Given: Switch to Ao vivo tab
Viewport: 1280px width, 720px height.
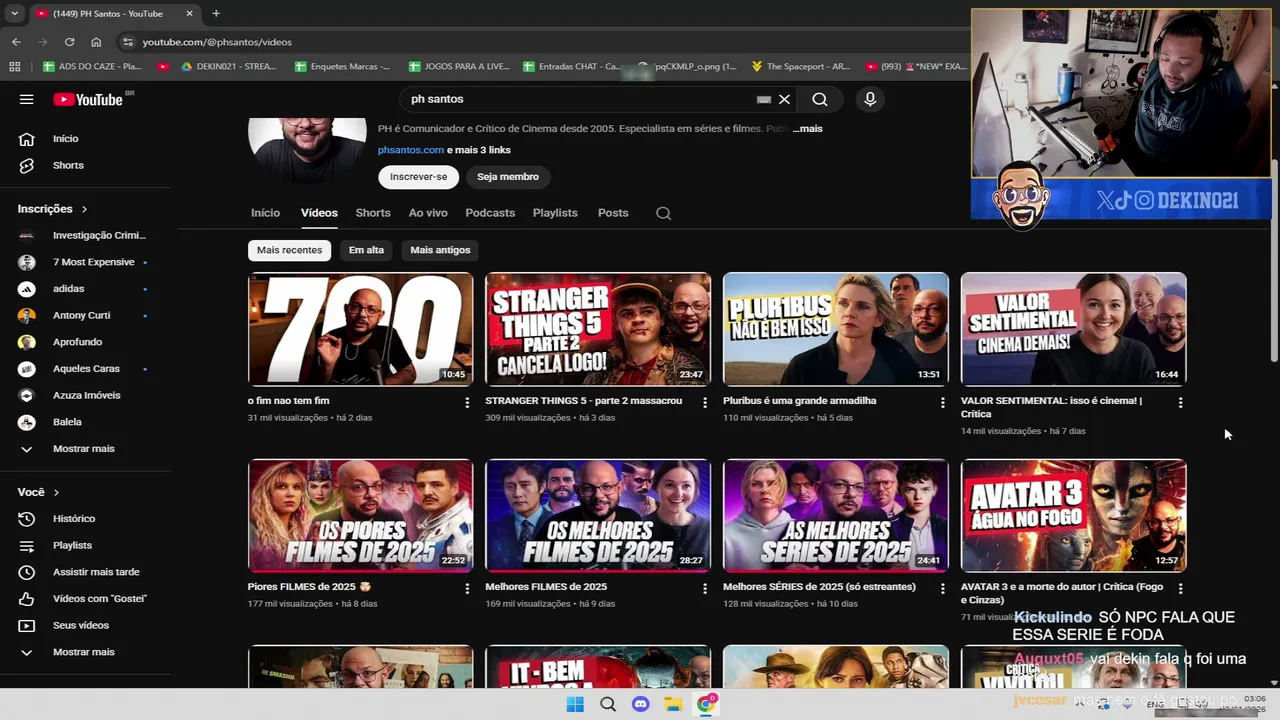Looking at the screenshot, I should 428,213.
